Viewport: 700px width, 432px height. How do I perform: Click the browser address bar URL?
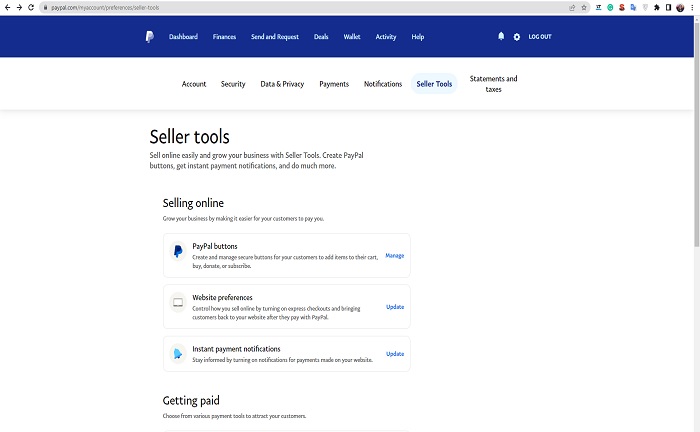coord(105,8)
